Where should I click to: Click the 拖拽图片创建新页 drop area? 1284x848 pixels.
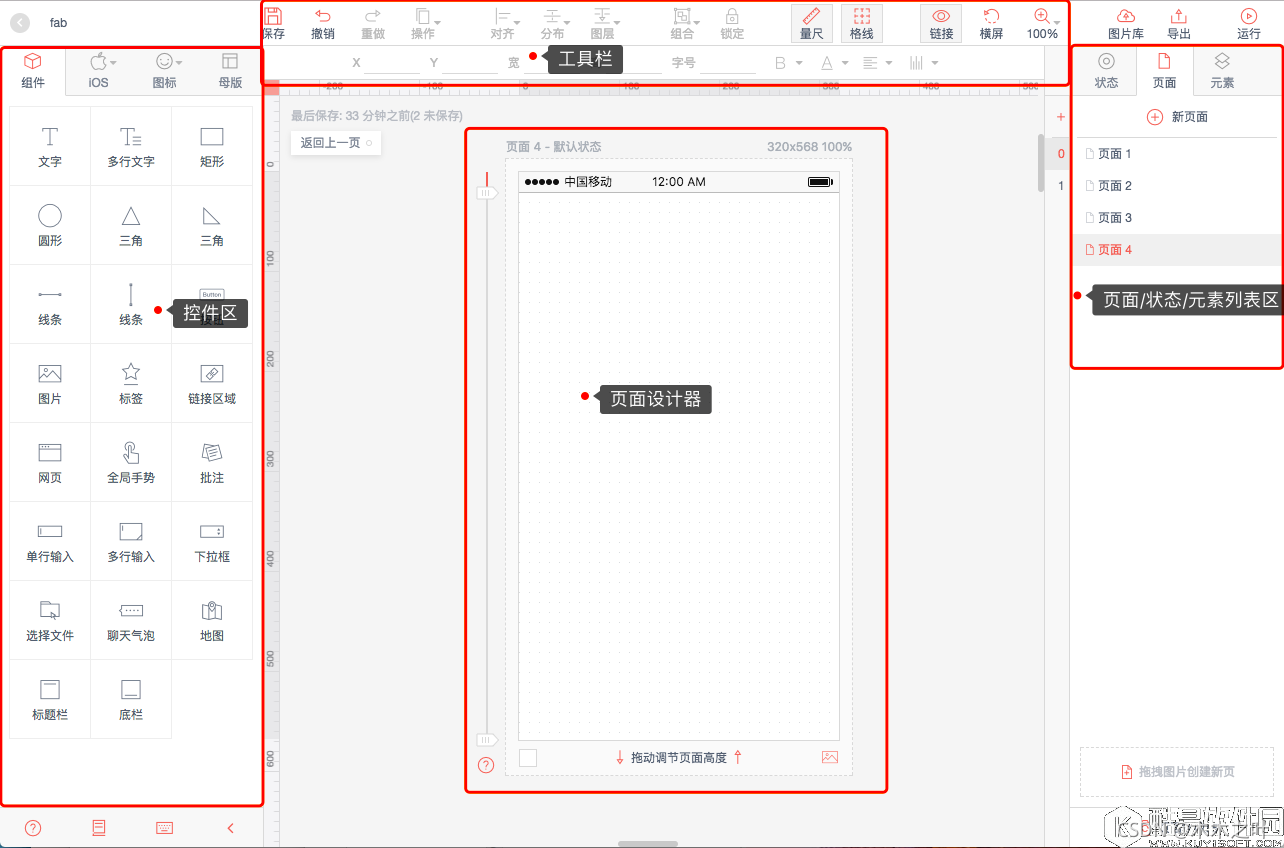tap(1177, 772)
